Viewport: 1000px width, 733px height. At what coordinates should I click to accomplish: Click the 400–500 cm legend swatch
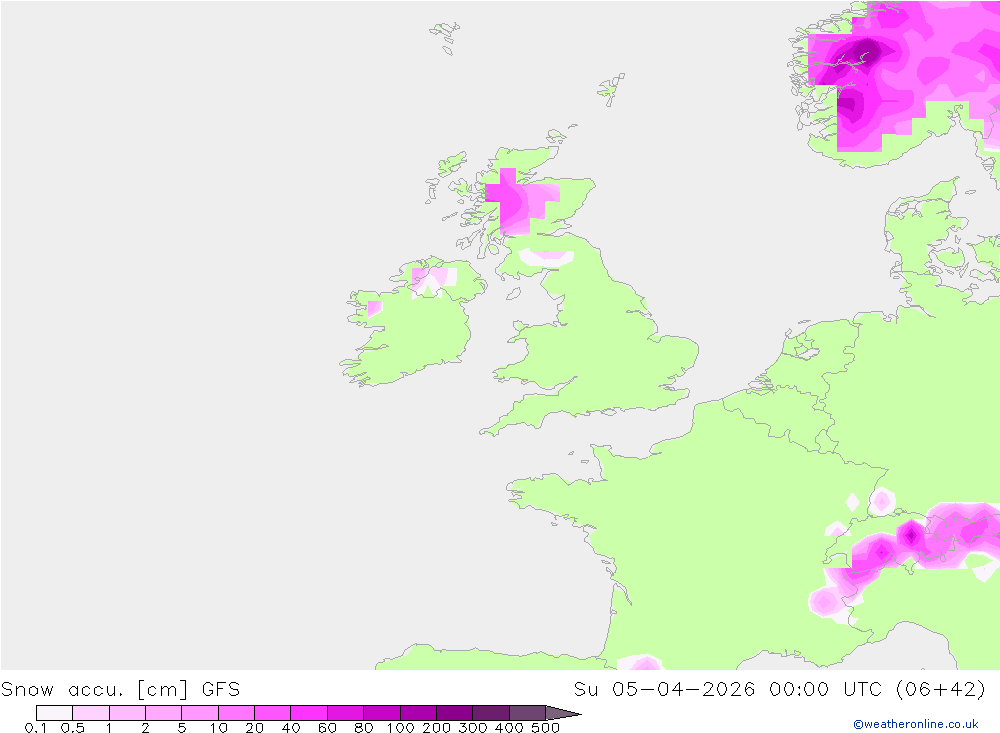tap(527, 713)
